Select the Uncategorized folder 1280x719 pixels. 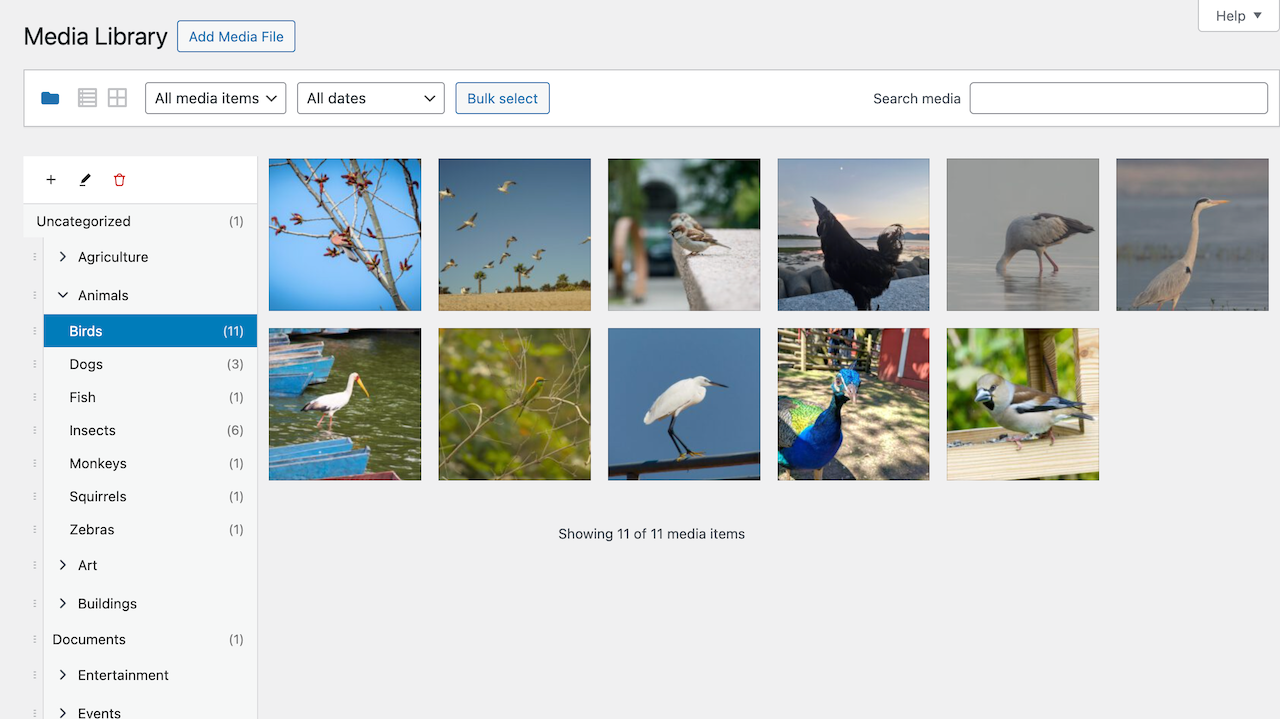tap(140, 221)
